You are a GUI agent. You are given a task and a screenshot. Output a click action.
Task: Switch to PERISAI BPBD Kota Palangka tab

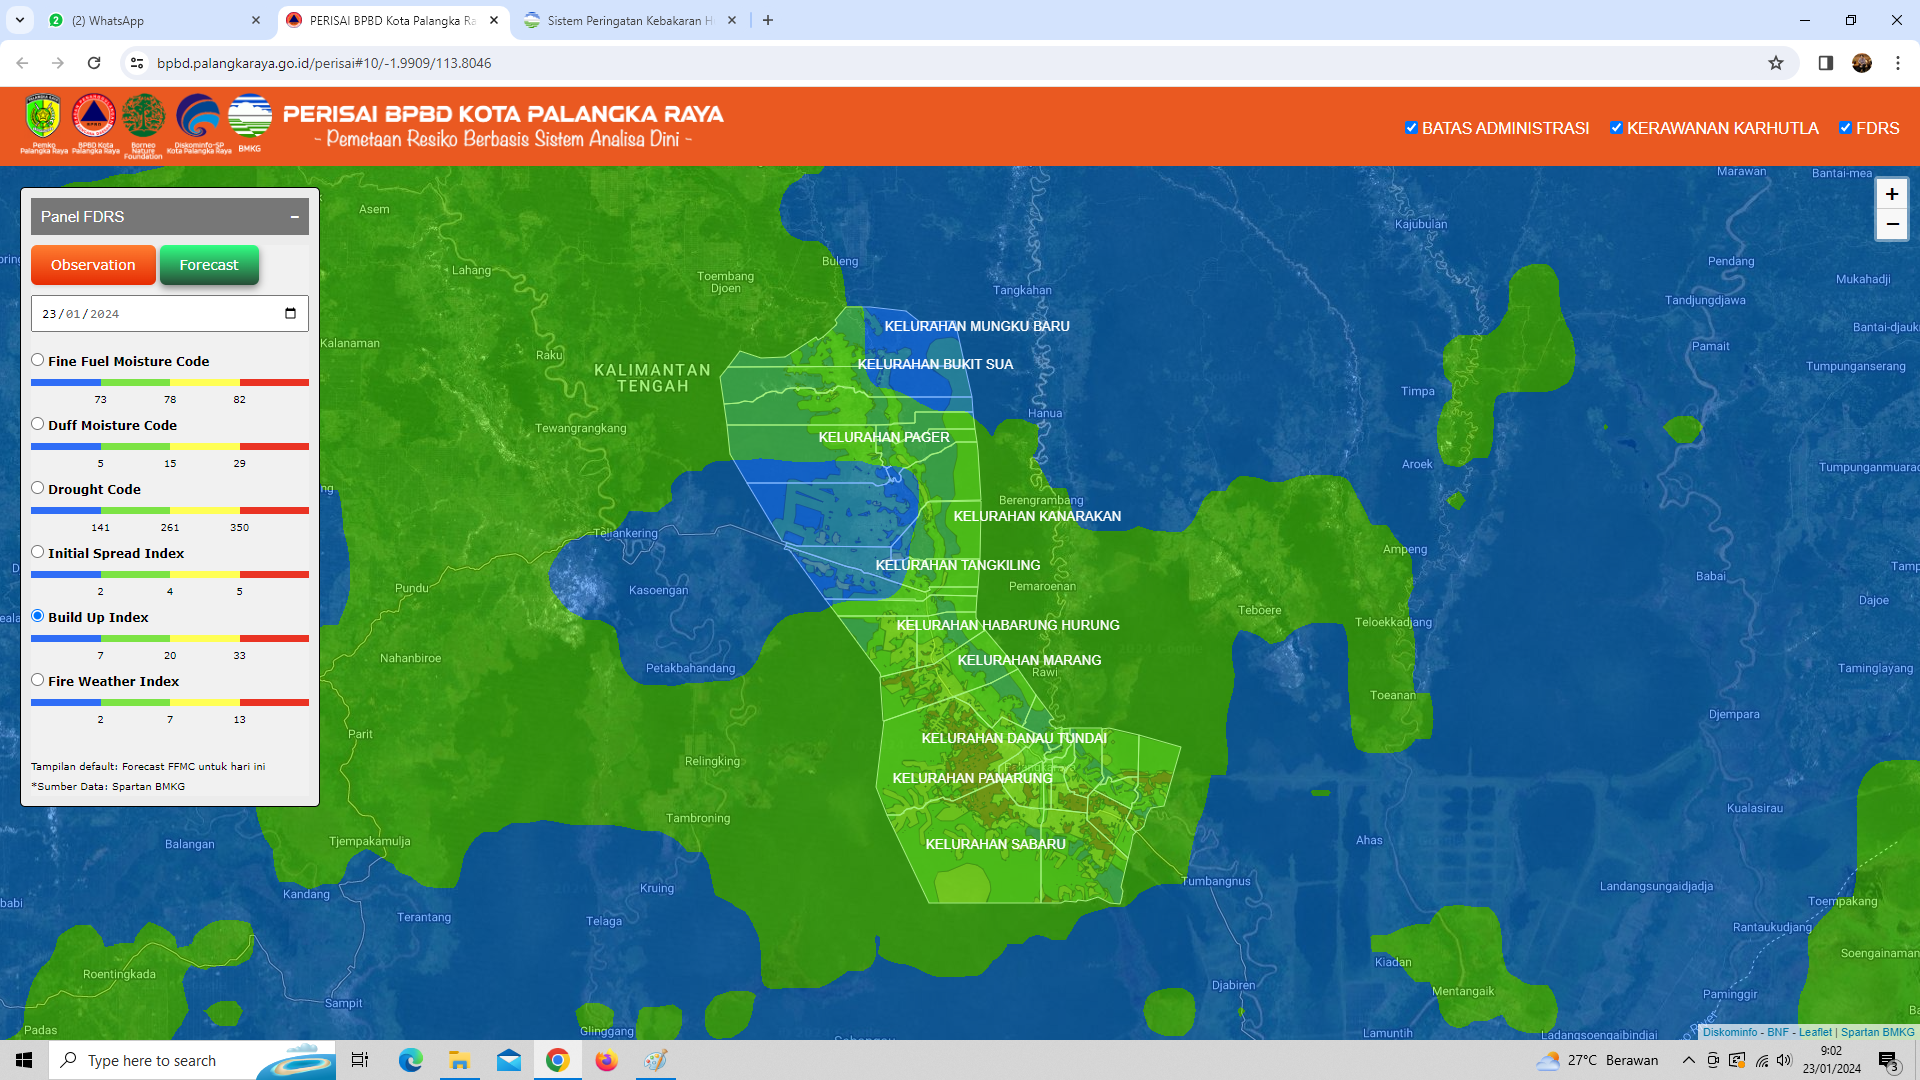point(392,20)
